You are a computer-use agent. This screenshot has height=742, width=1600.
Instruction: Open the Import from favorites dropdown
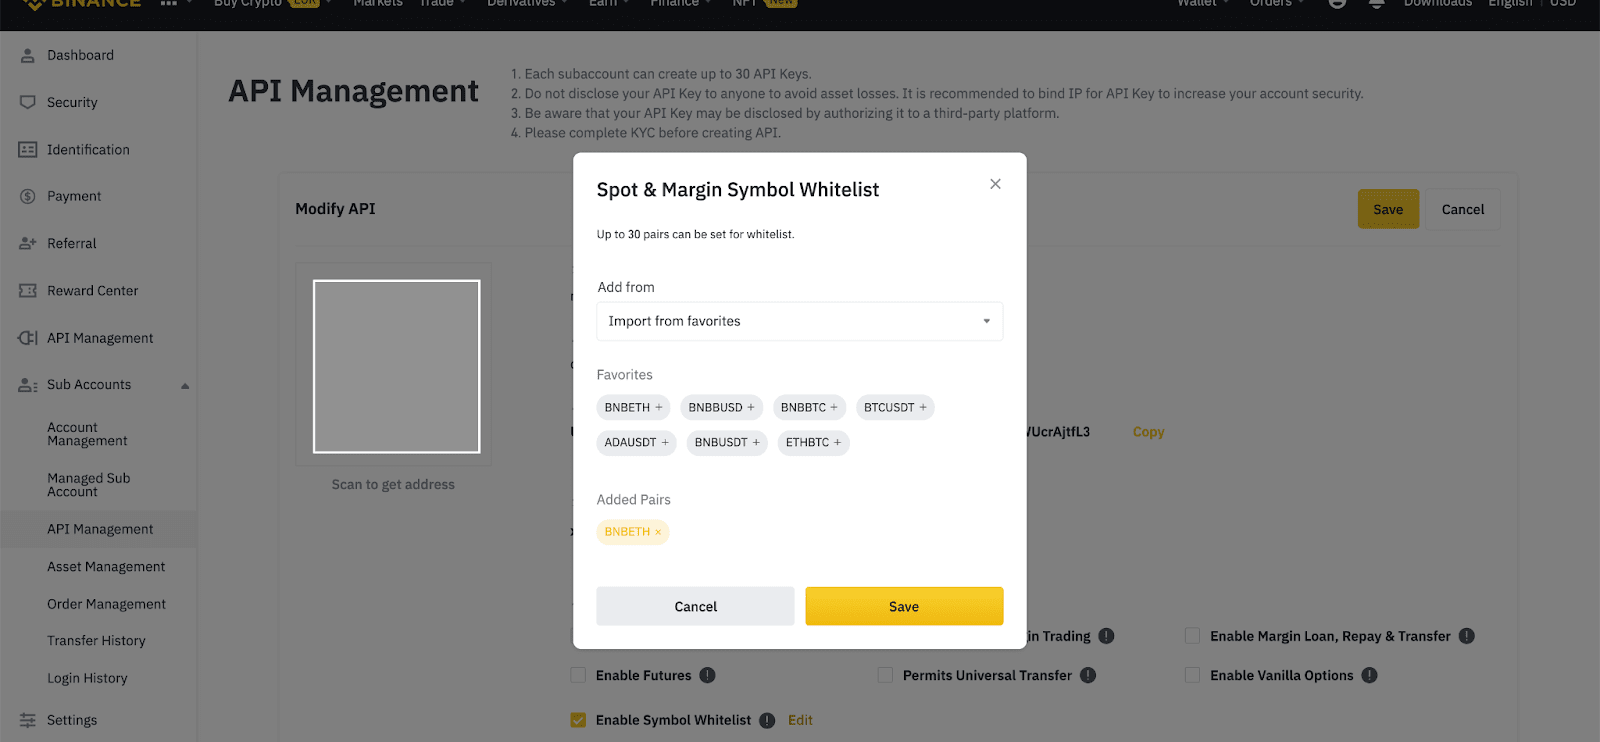[x=800, y=322]
